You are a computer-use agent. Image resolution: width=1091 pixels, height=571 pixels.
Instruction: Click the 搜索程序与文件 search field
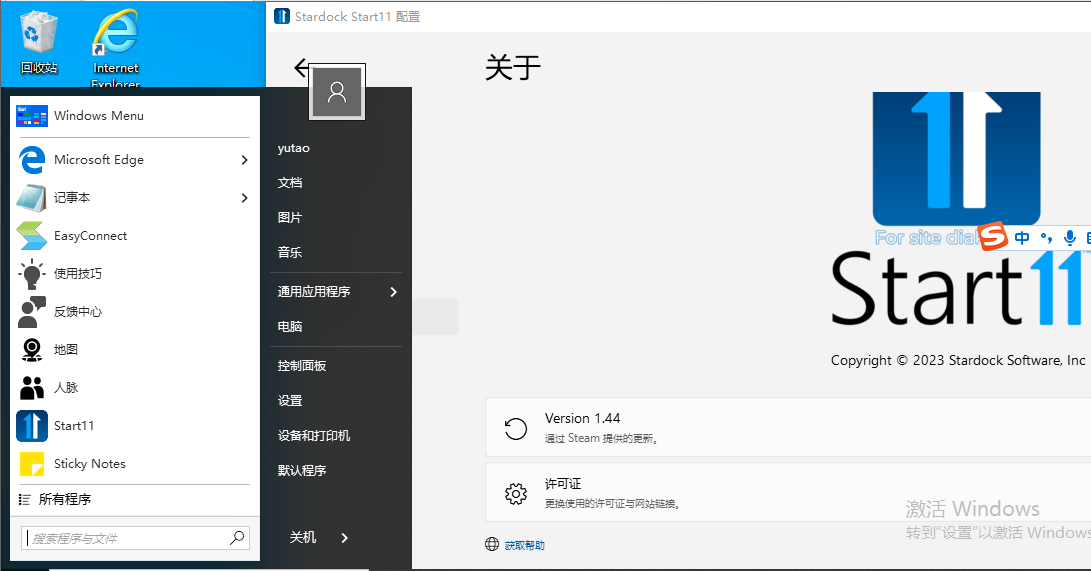(x=136, y=538)
